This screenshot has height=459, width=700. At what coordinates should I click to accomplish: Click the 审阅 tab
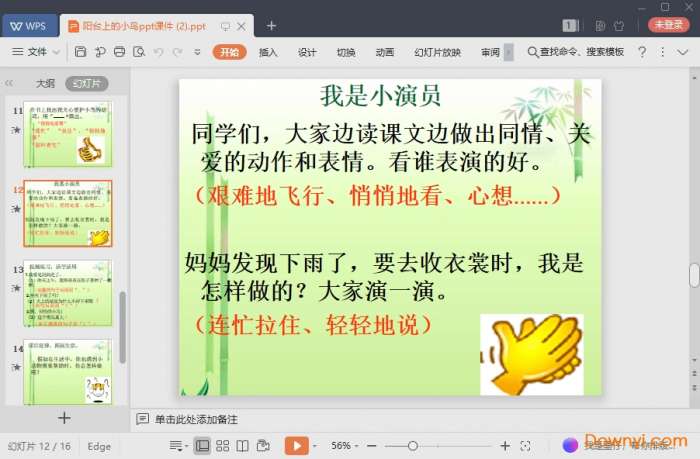(490, 52)
